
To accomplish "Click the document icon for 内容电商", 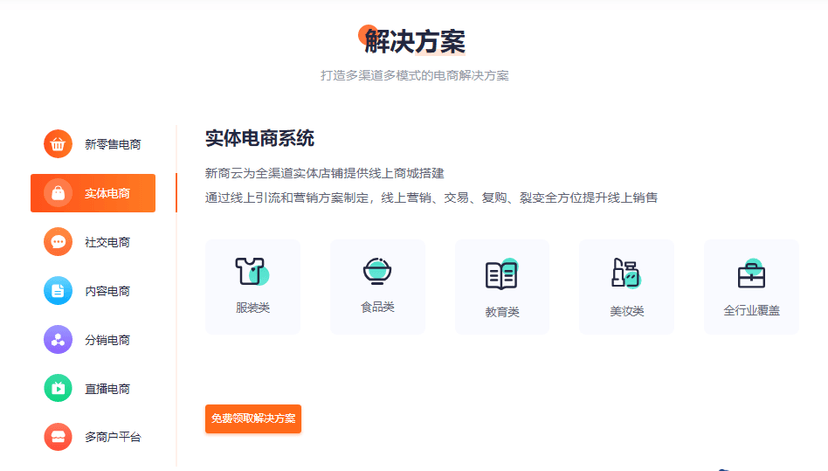I will point(58,290).
